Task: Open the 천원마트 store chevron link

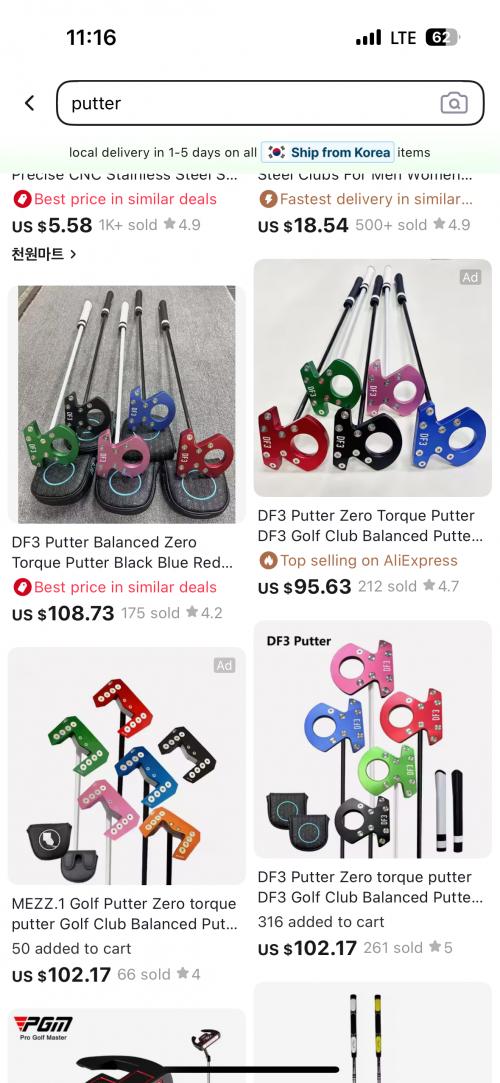Action: click(x=44, y=253)
